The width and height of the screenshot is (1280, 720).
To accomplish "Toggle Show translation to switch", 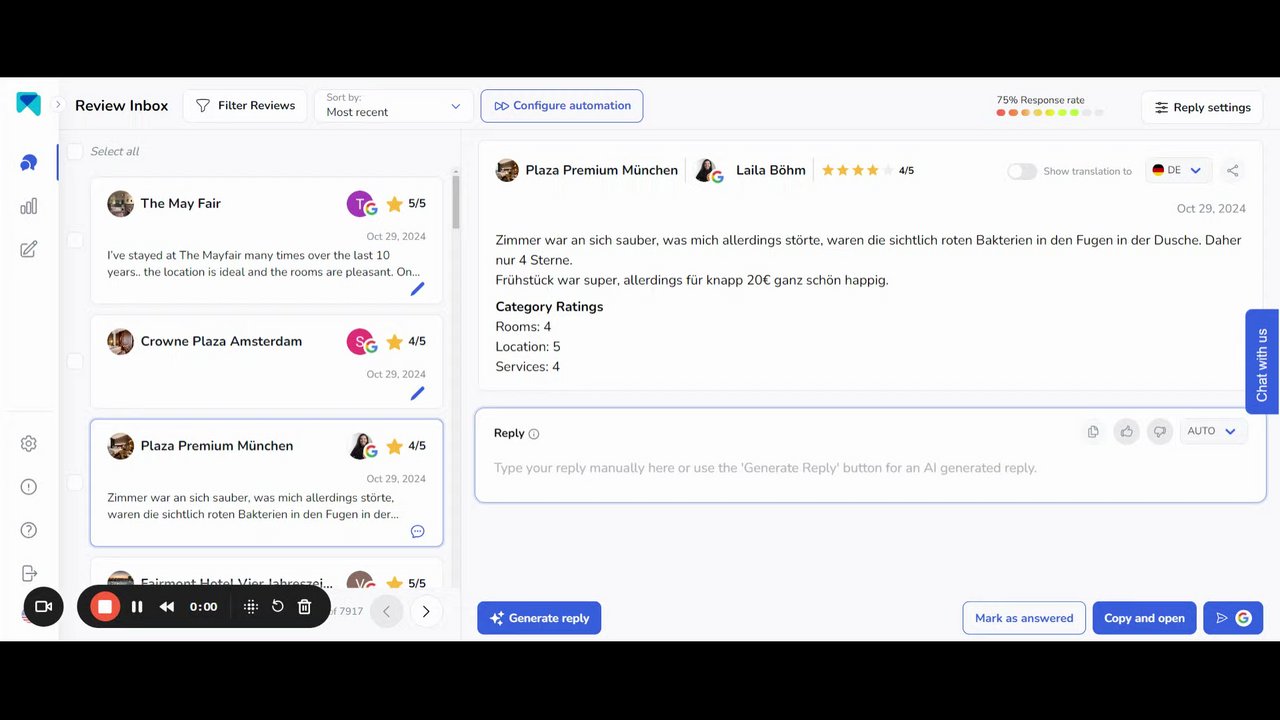I will 1022,171.
